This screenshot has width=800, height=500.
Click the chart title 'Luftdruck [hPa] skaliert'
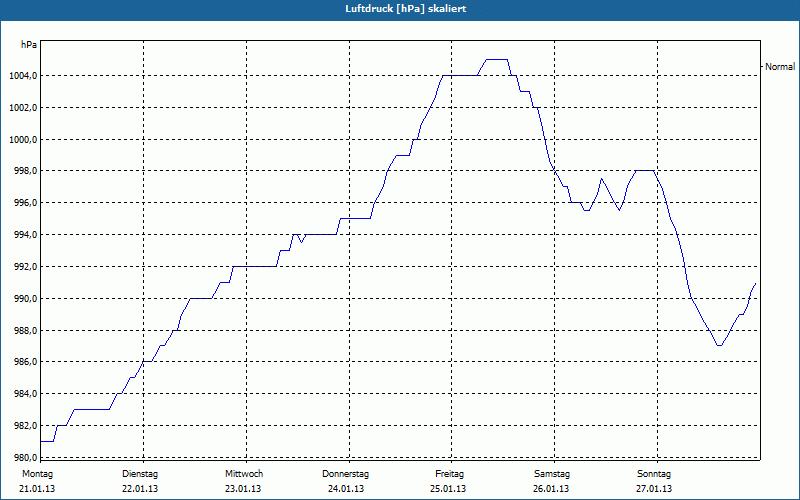406,9
